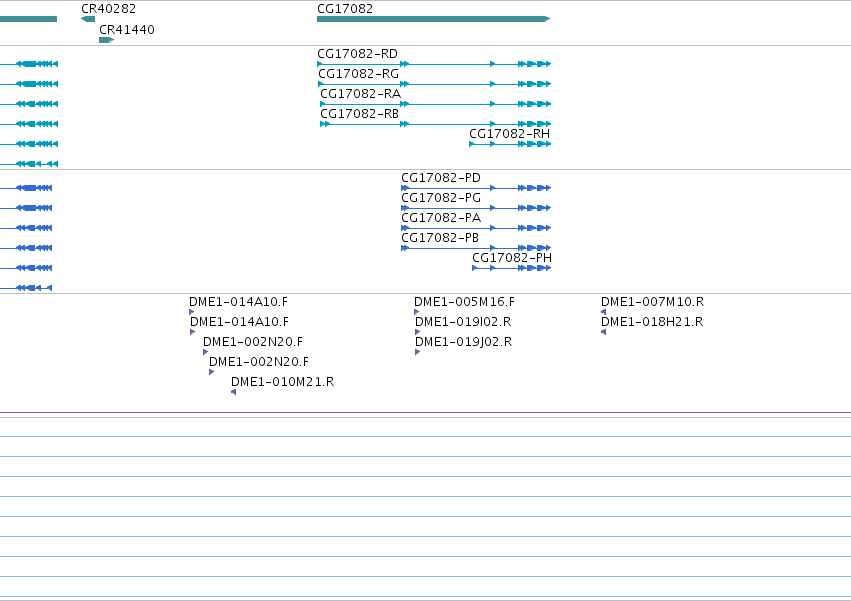Click the CG17082-PB protein label

[440, 238]
